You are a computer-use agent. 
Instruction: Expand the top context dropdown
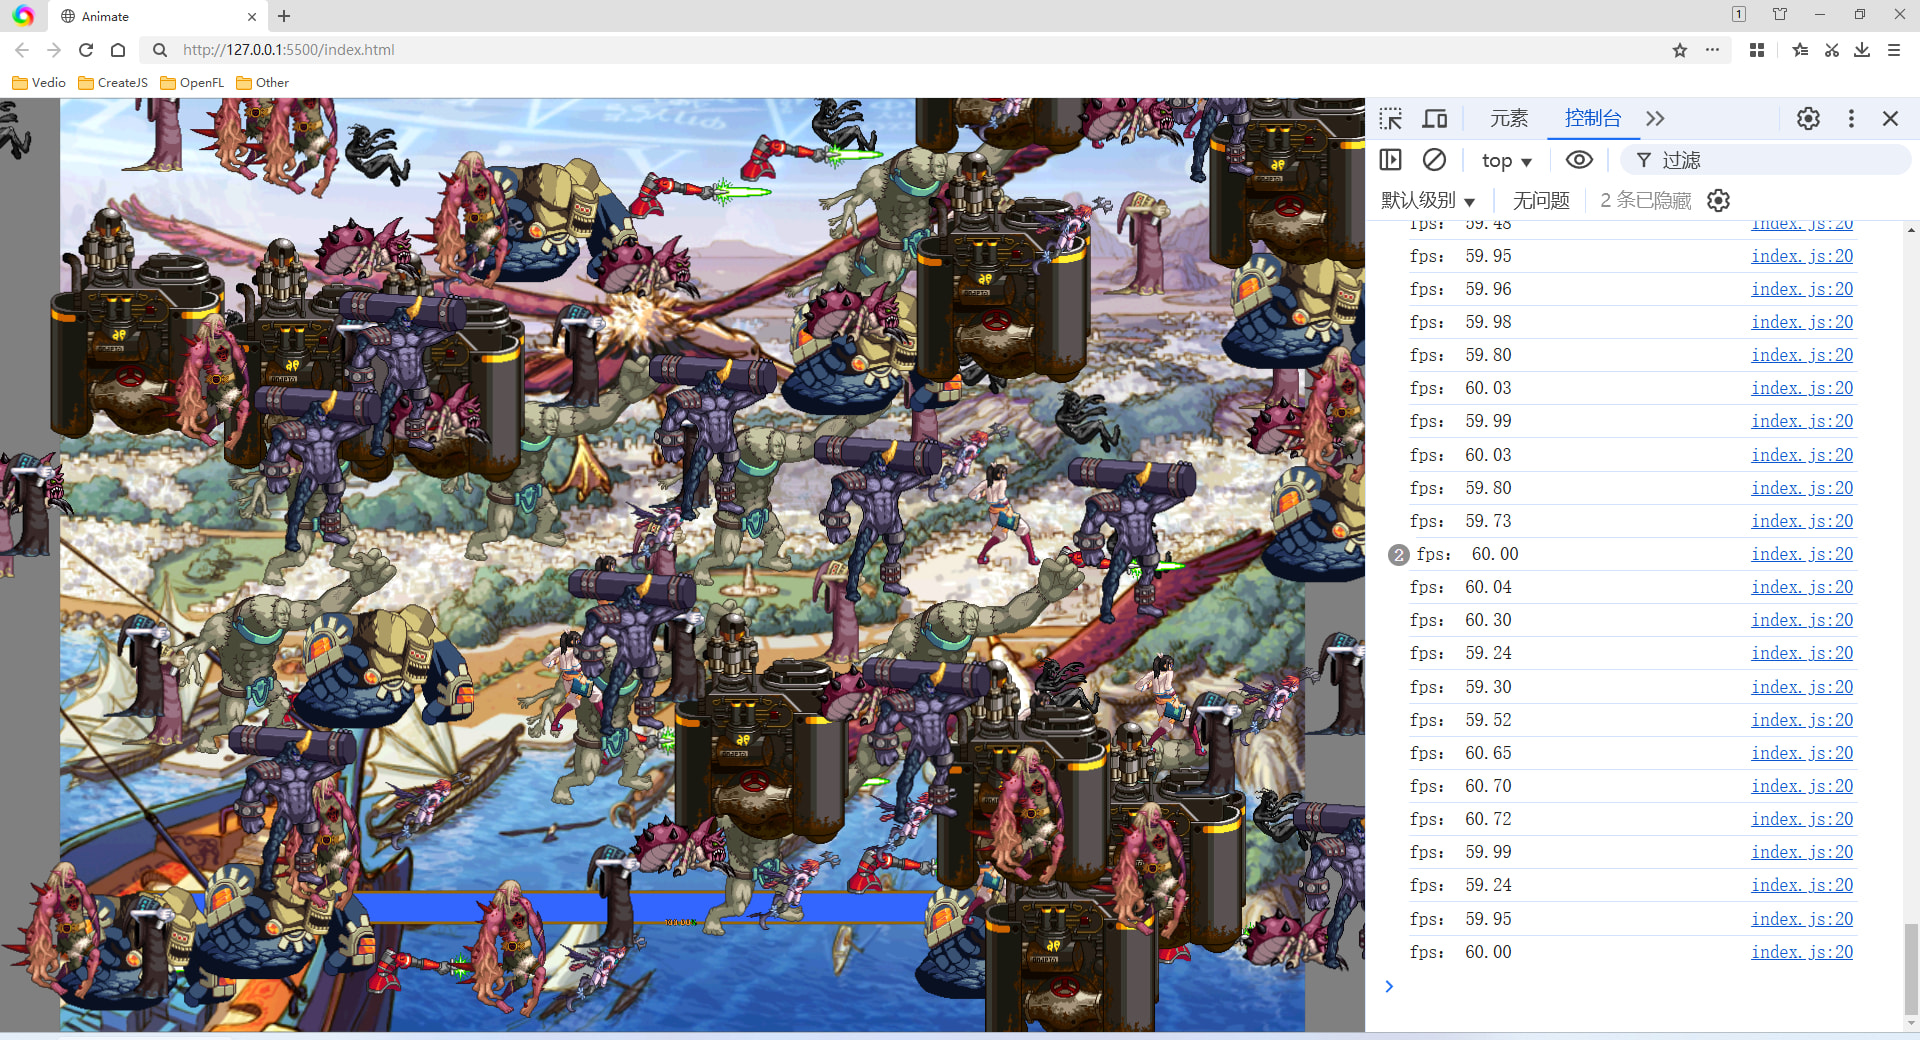1506,161
